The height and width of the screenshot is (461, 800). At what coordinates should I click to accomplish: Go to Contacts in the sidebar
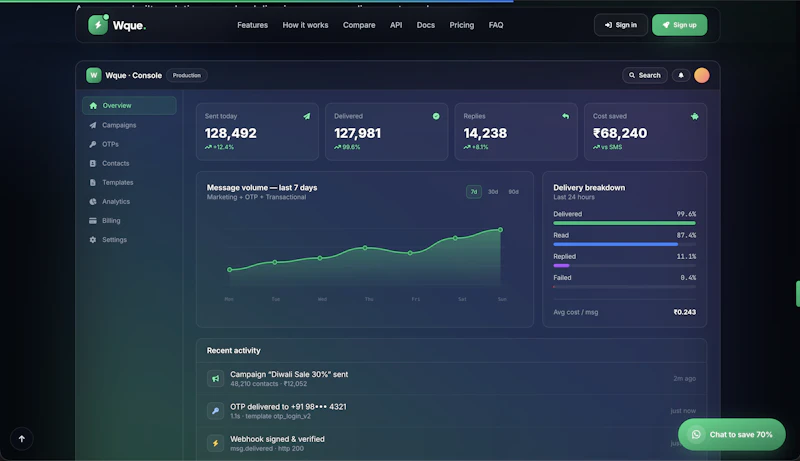click(129, 163)
